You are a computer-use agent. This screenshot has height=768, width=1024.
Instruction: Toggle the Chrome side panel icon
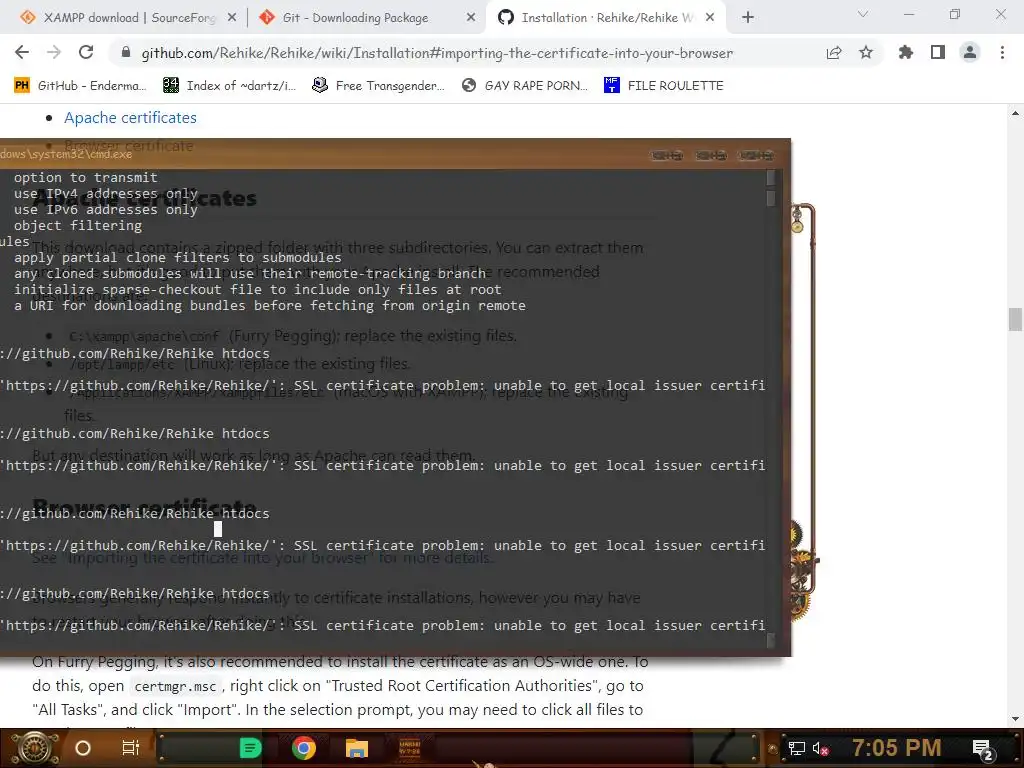938,52
